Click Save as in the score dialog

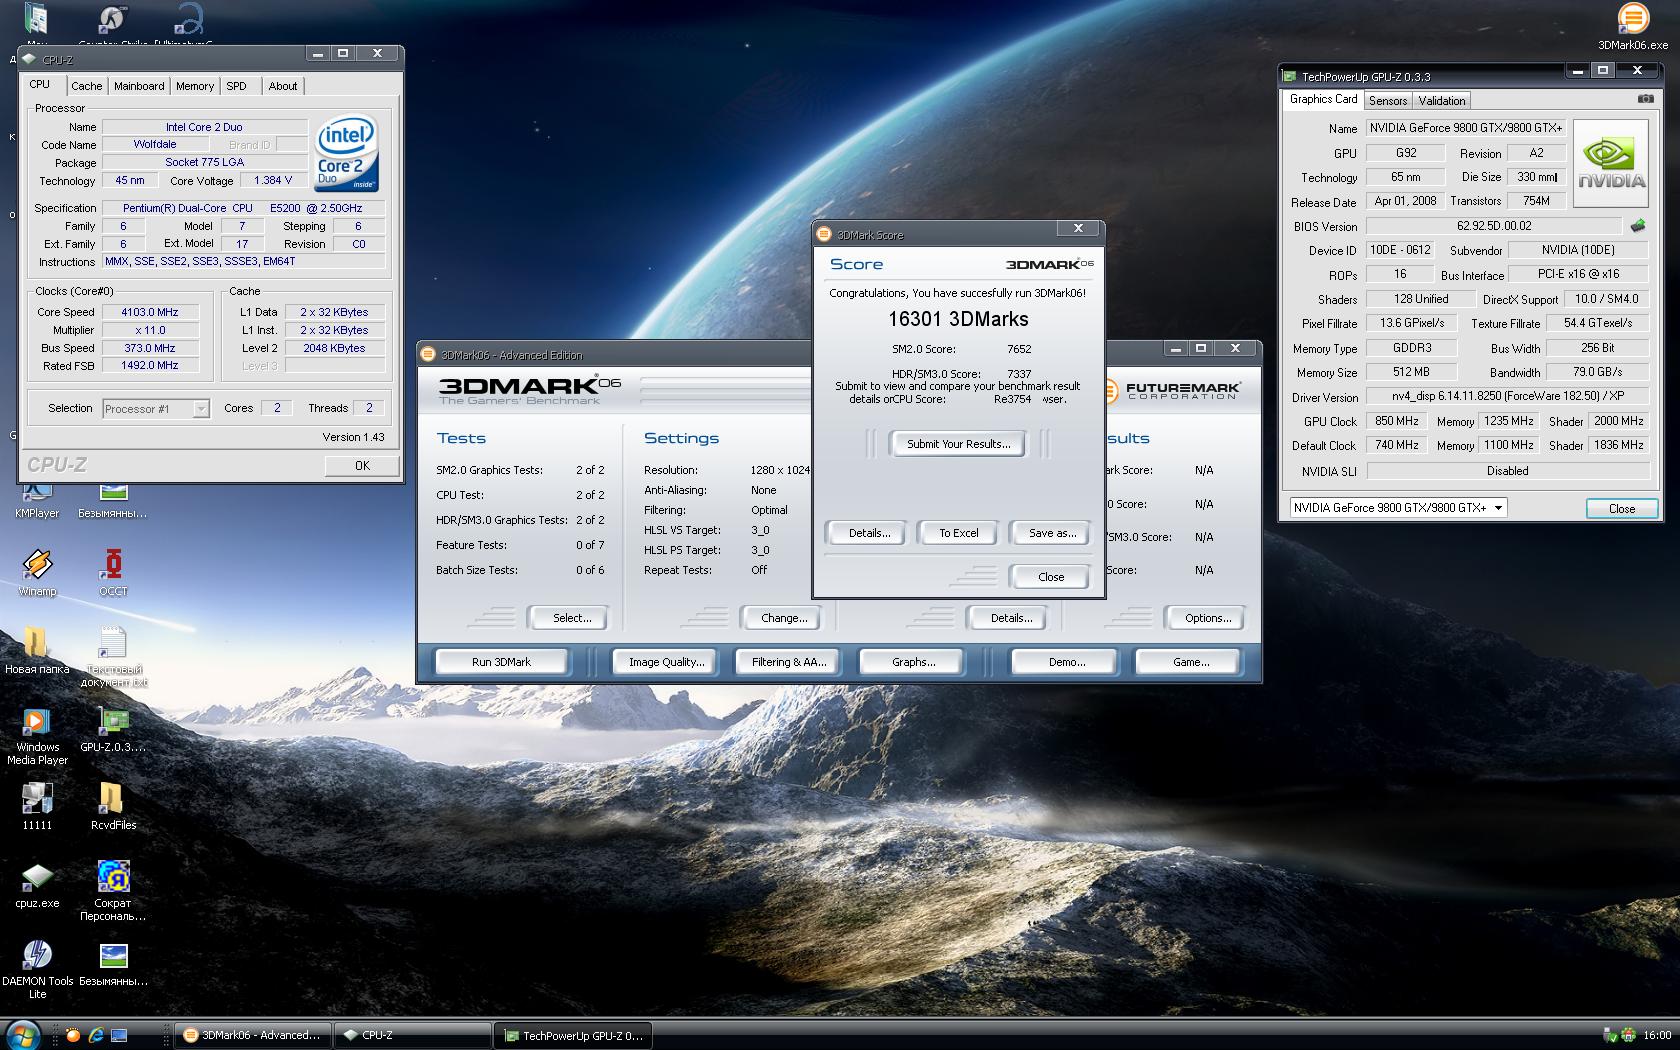[1052, 533]
